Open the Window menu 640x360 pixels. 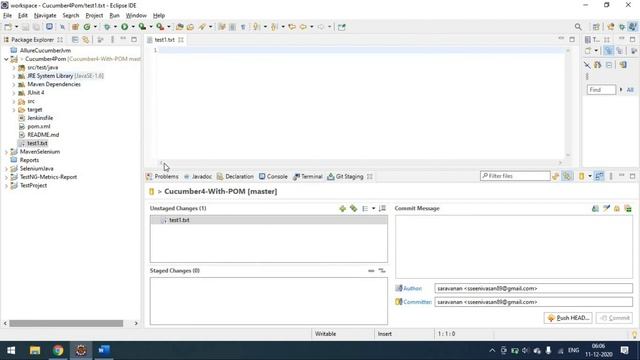136,16
